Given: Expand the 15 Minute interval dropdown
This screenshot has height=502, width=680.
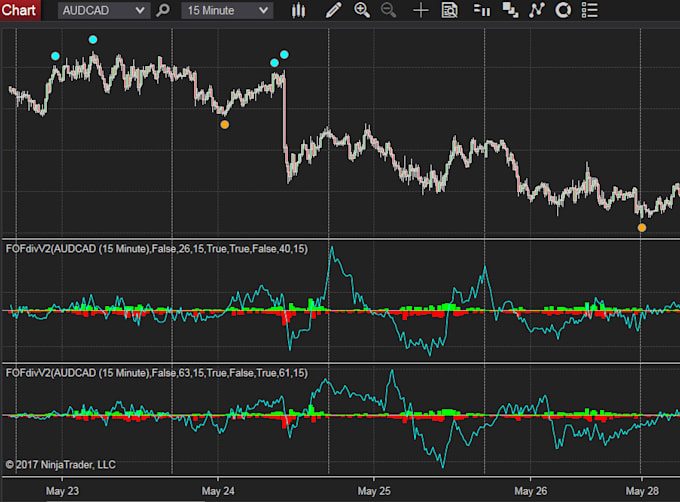Looking at the screenshot, I should pyautogui.click(x=263, y=11).
